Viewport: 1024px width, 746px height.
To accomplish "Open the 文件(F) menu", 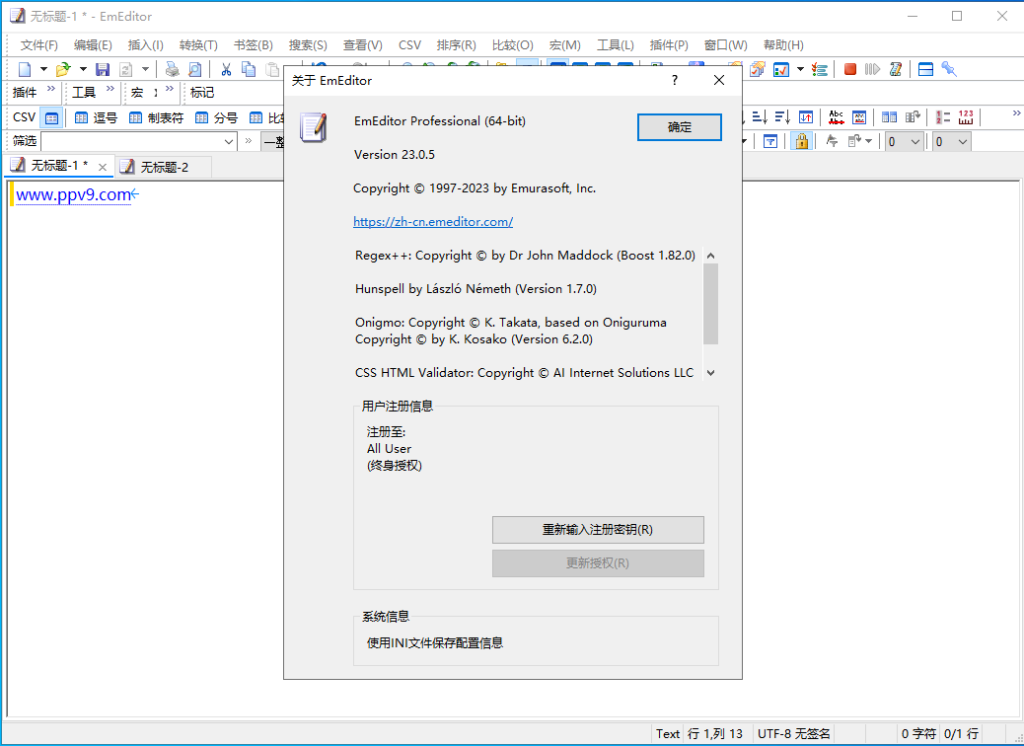I will pos(39,45).
